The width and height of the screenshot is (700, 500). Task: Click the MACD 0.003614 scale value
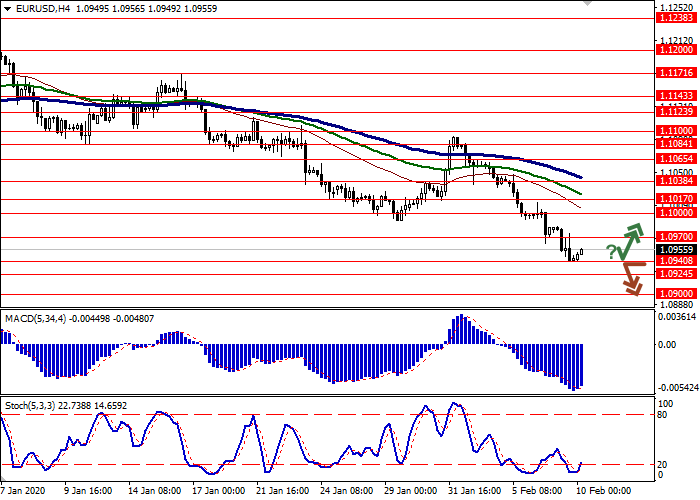(676, 317)
